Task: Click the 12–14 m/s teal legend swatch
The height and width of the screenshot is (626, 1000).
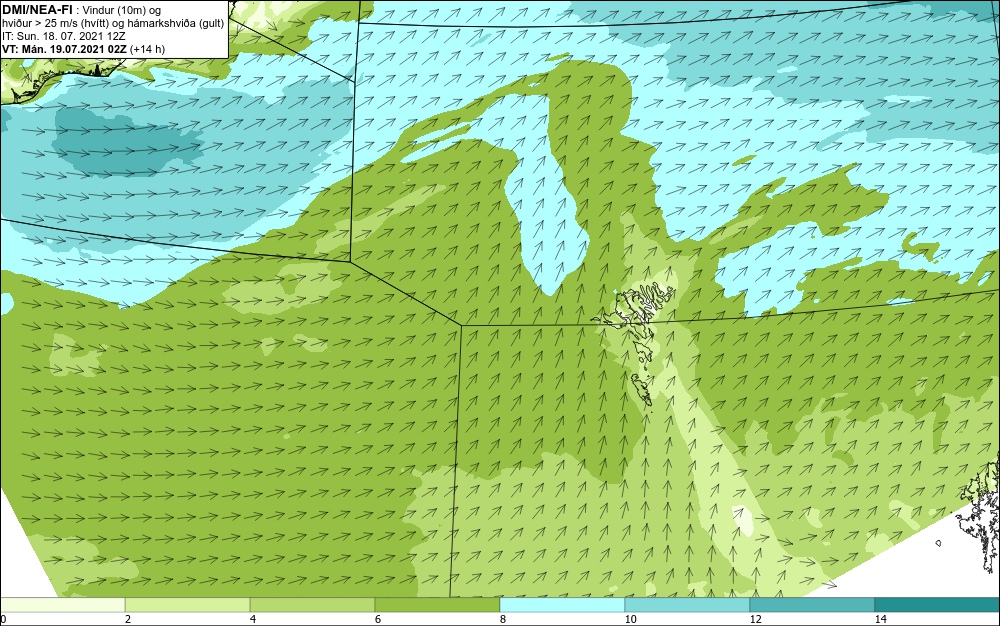Action: pos(812,605)
